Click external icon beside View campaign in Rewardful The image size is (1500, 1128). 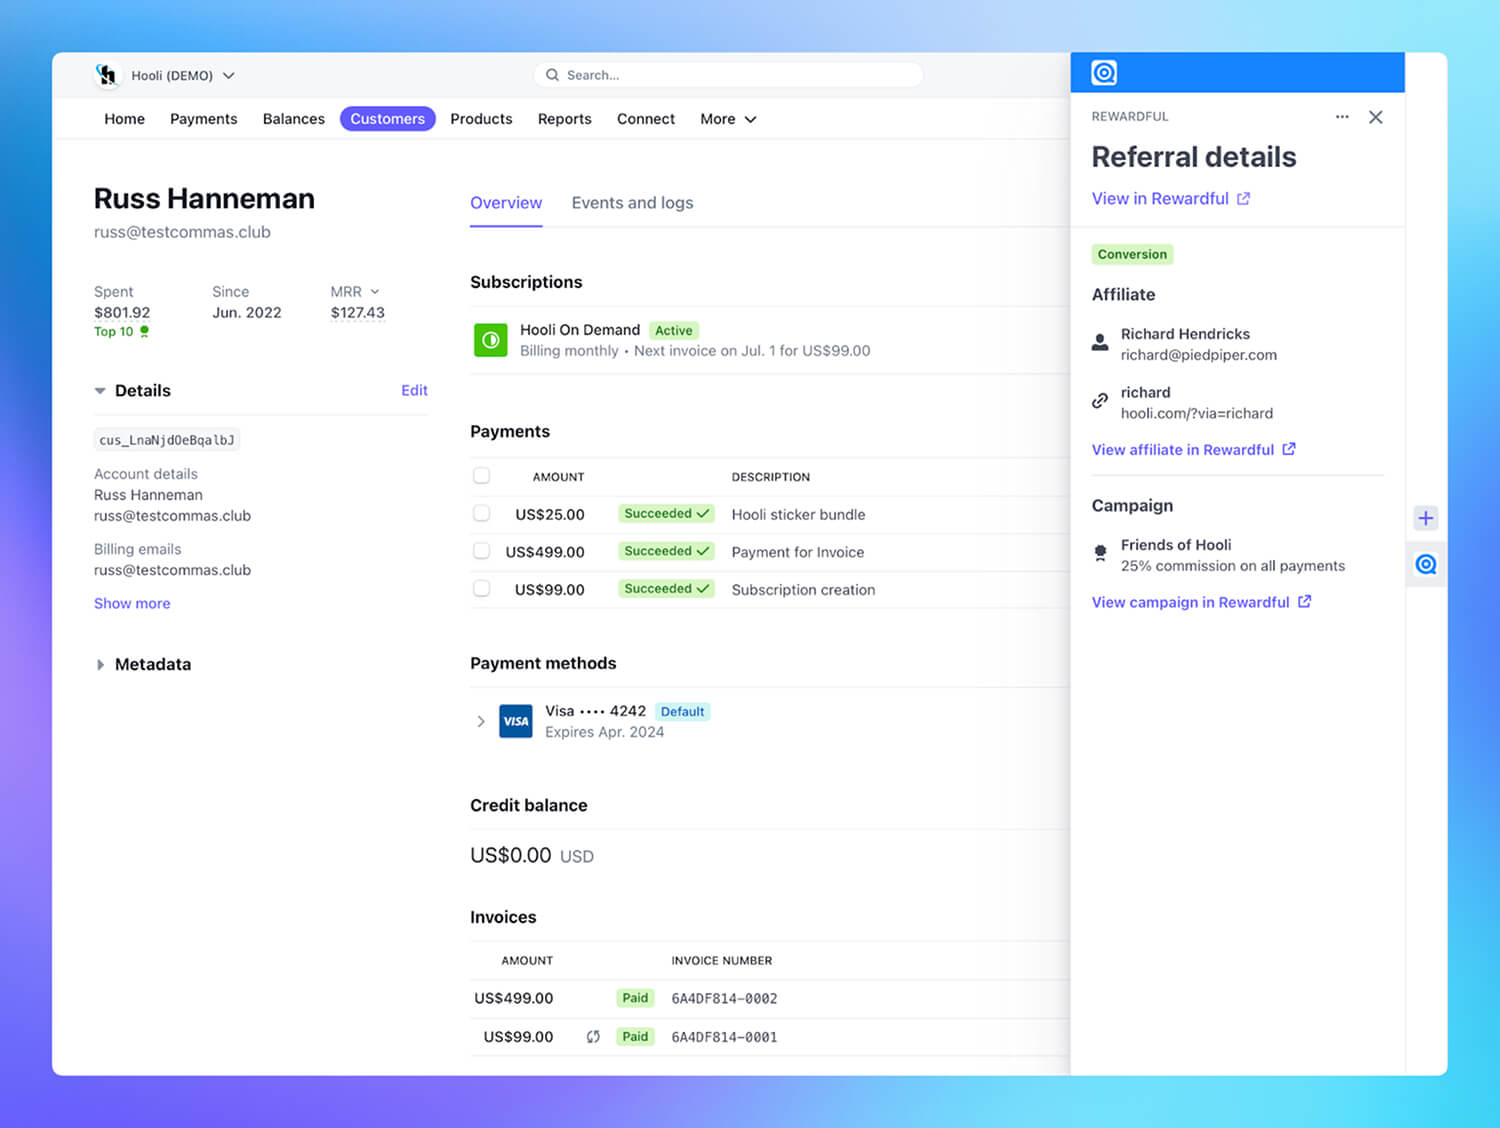coord(1304,602)
